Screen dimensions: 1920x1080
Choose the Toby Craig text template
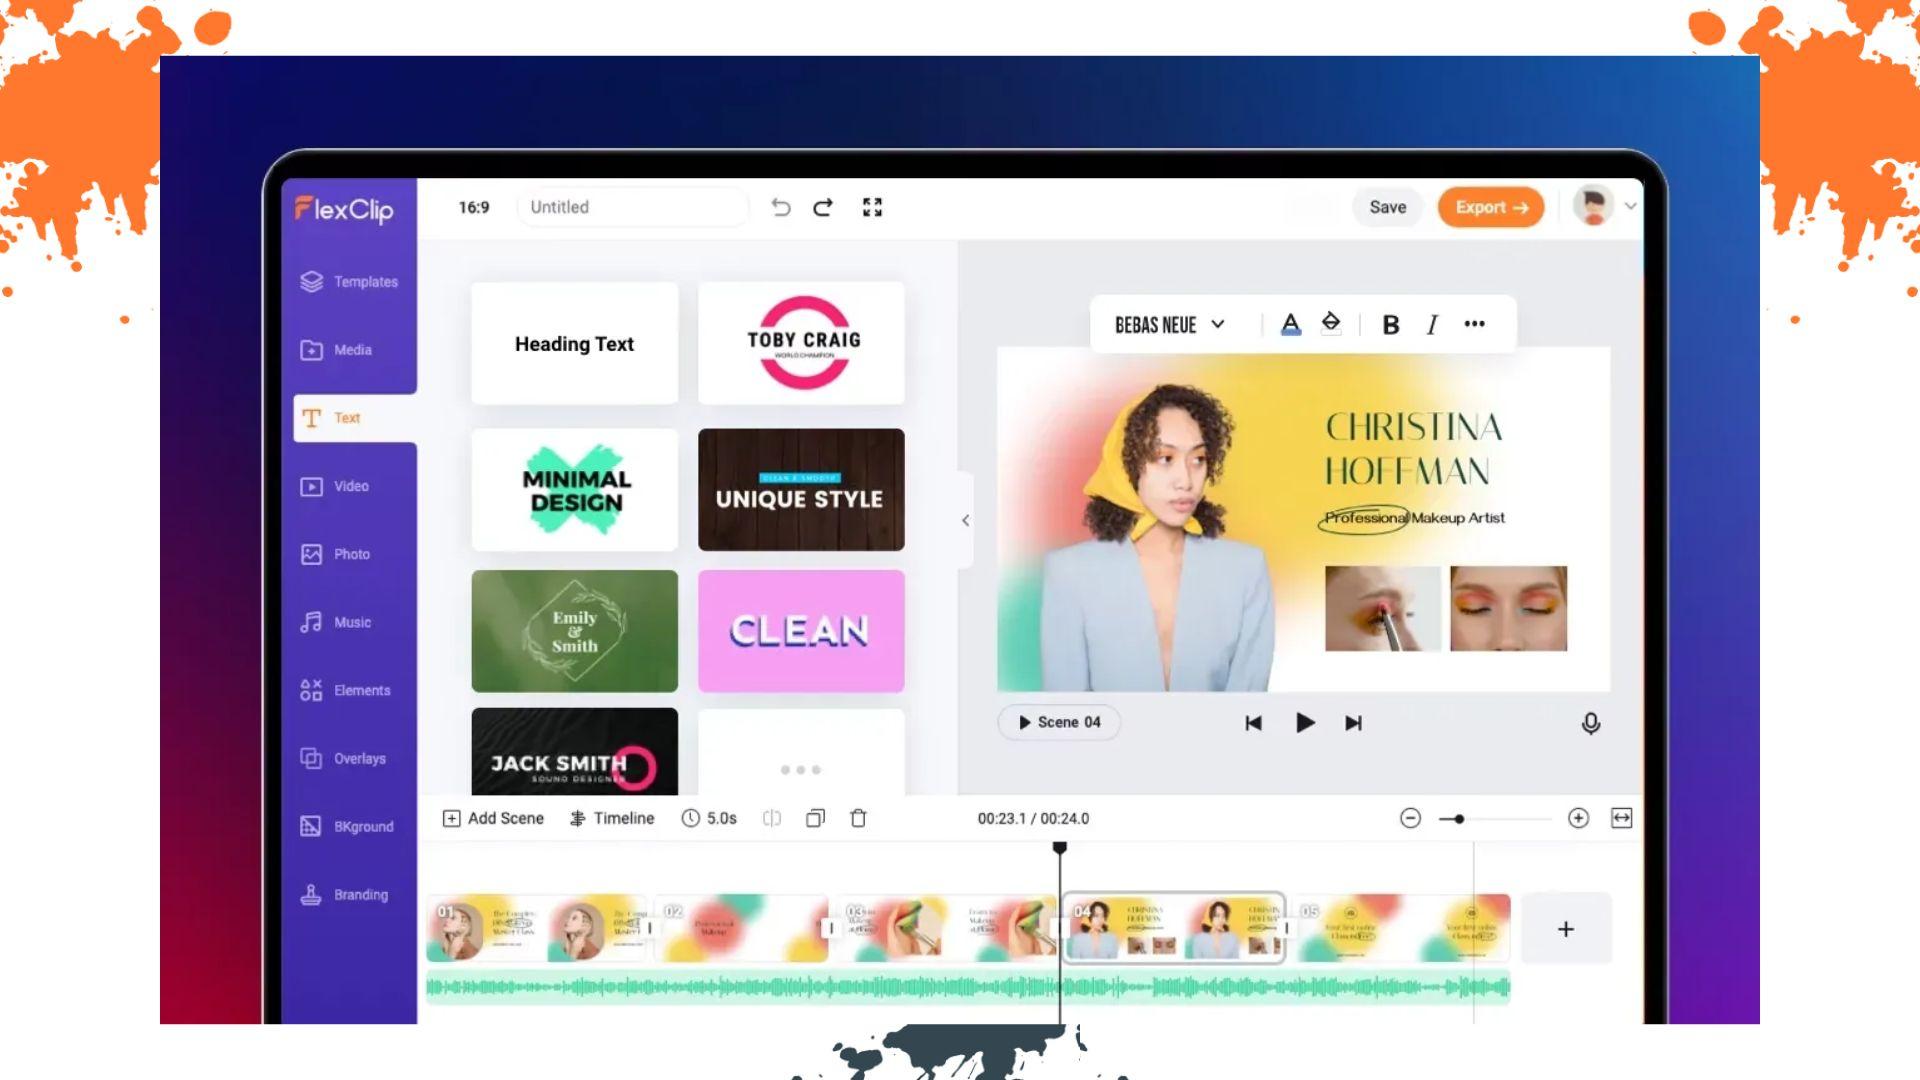tap(801, 343)
